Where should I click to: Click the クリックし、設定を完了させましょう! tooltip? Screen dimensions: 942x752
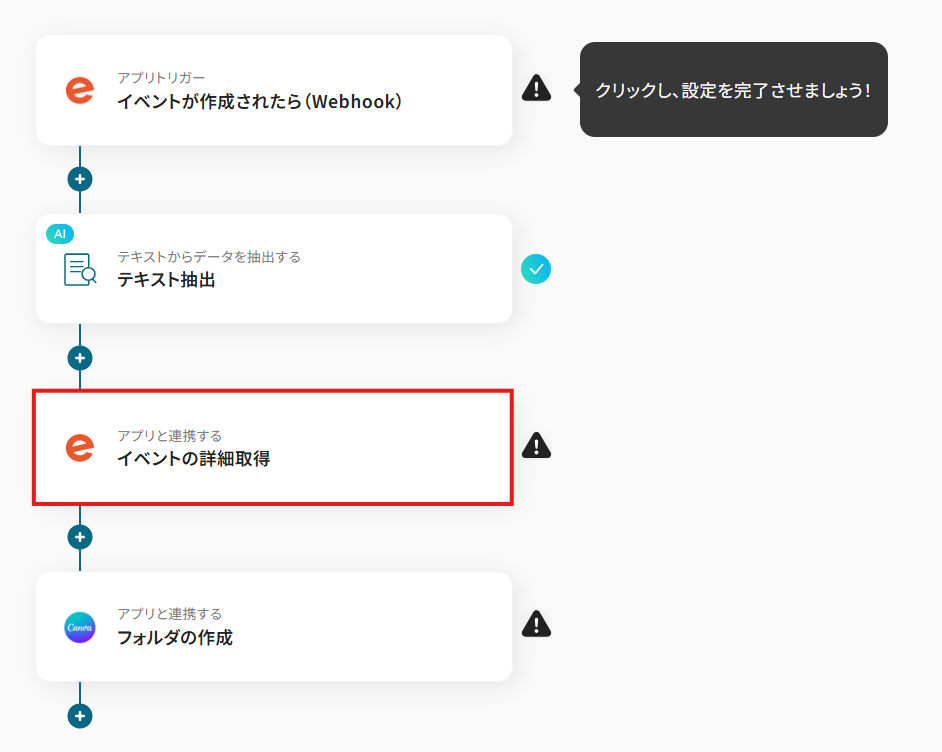point(733,89)
